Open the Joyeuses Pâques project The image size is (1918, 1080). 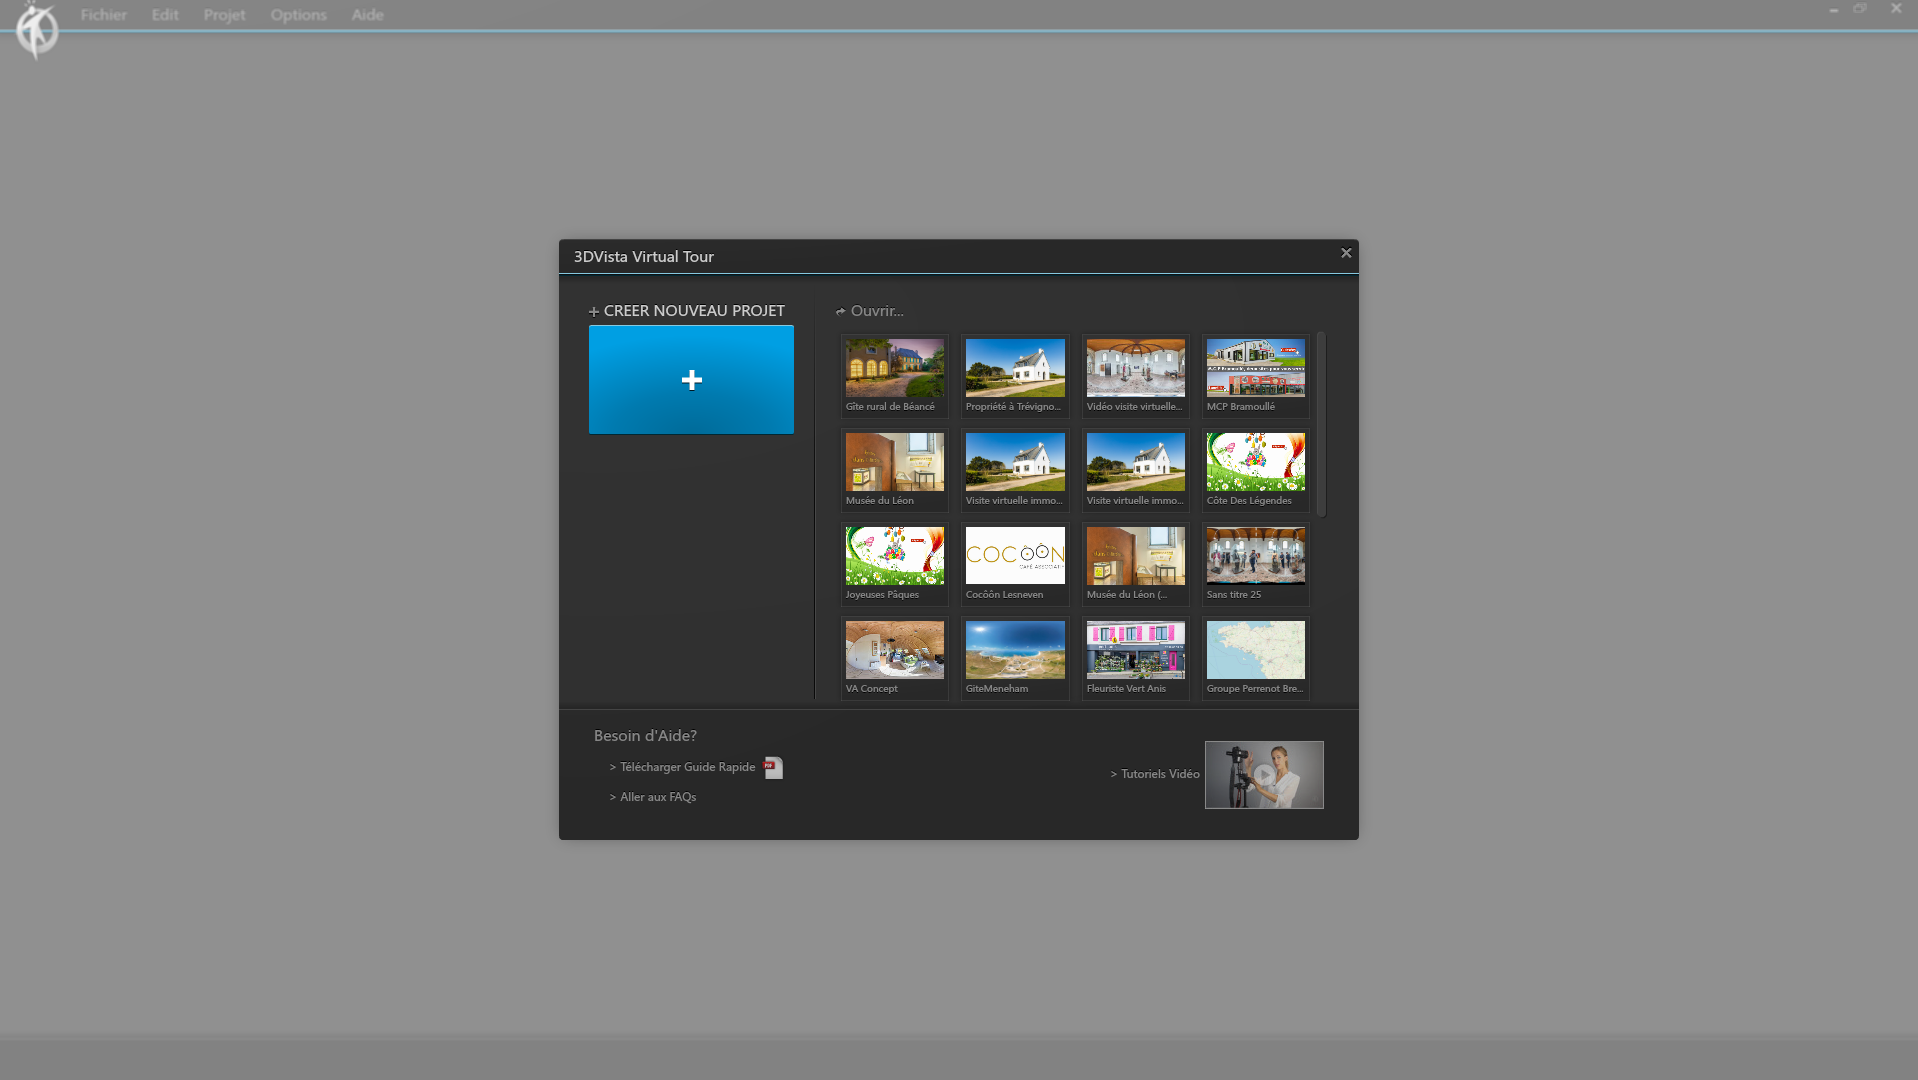point(895,564)
